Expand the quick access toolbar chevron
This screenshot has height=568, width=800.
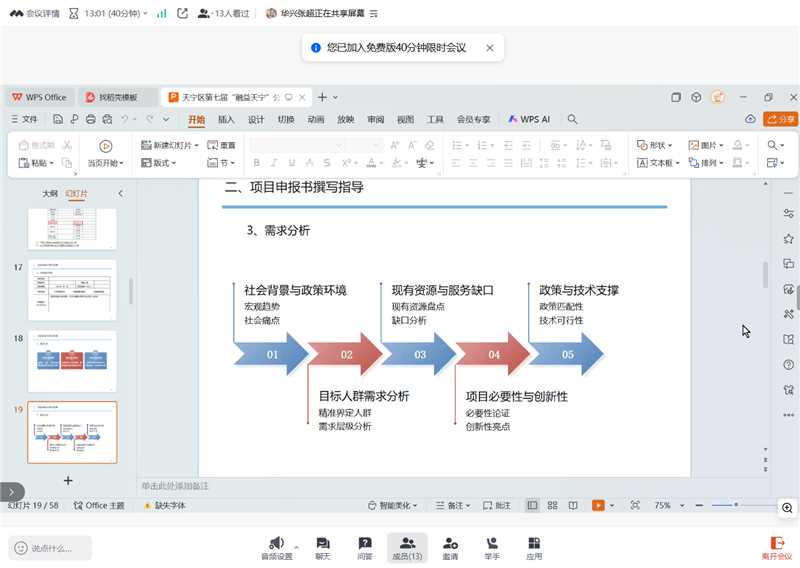point(166,119)
